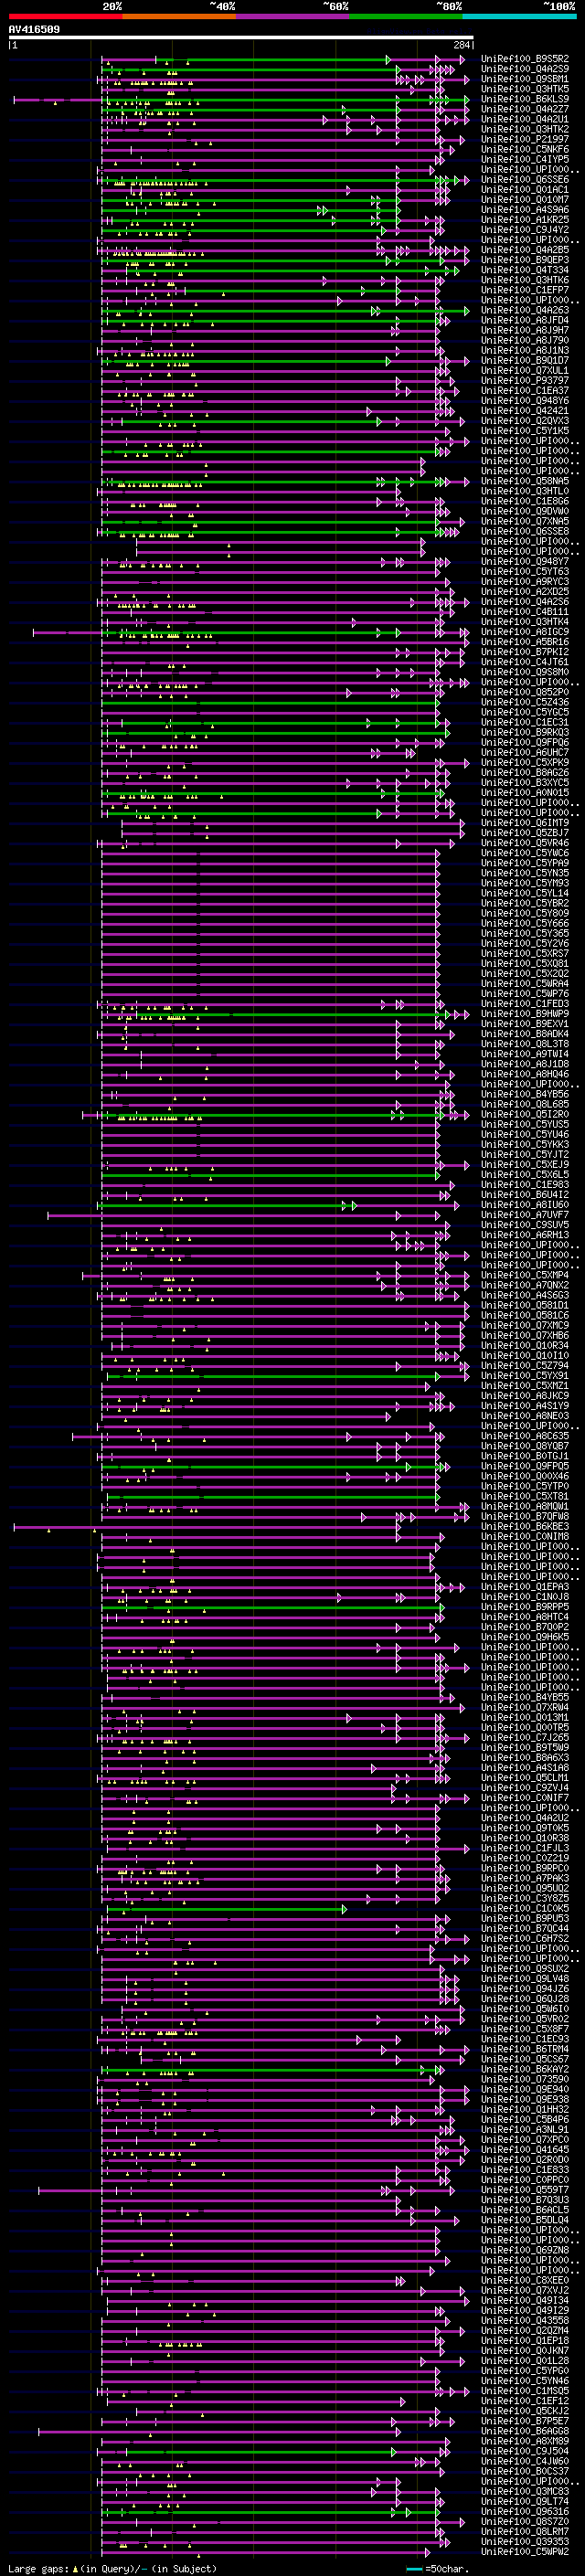
Task: Select the UniRef100_C5Z794 label
Action: tap(524, 1366)
